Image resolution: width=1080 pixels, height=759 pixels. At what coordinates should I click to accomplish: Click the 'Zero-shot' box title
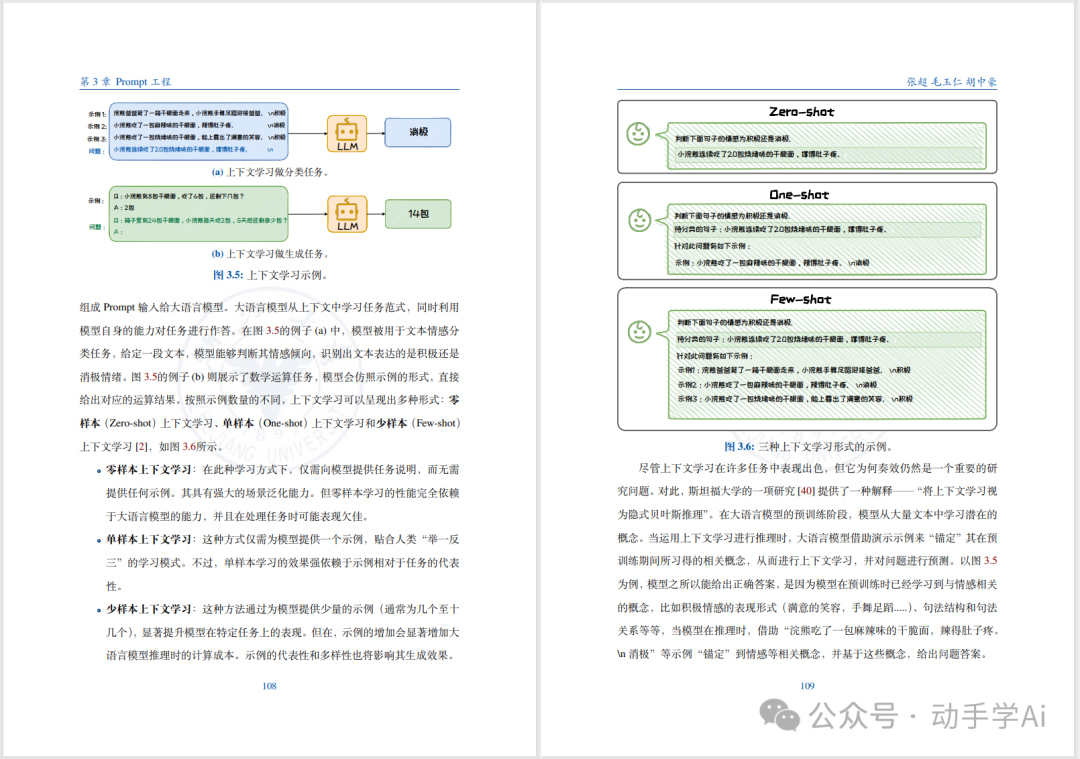pos(801,112)
